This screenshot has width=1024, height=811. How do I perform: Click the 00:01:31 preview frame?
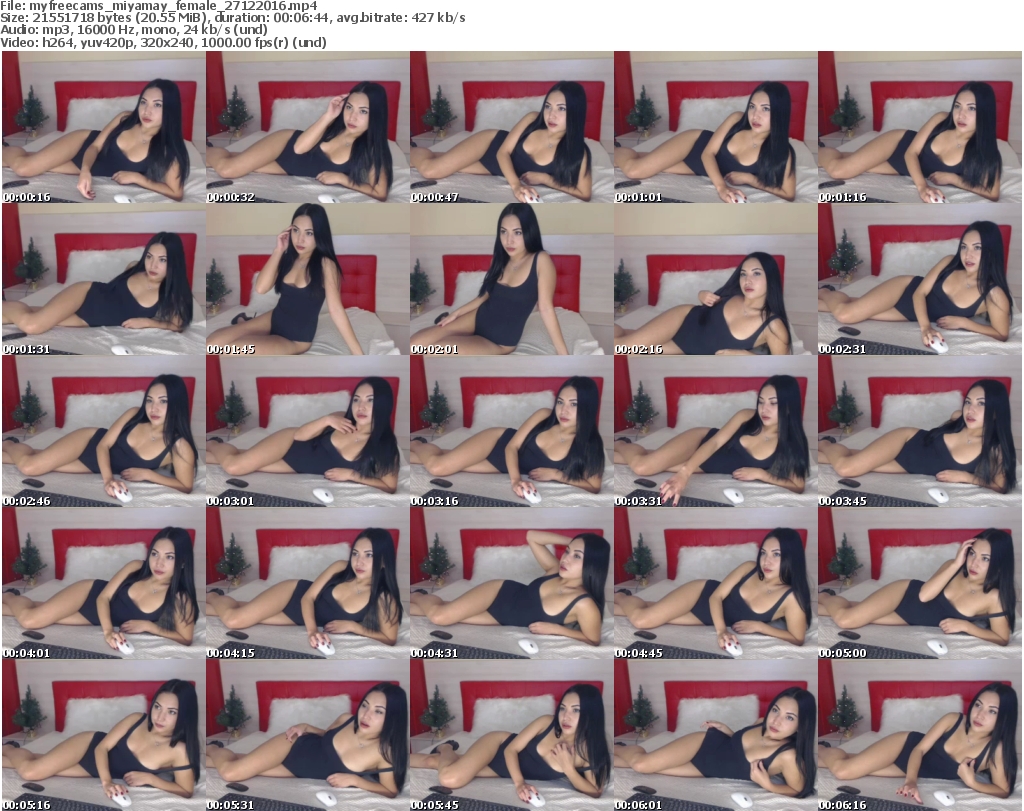tap(103, 279)
